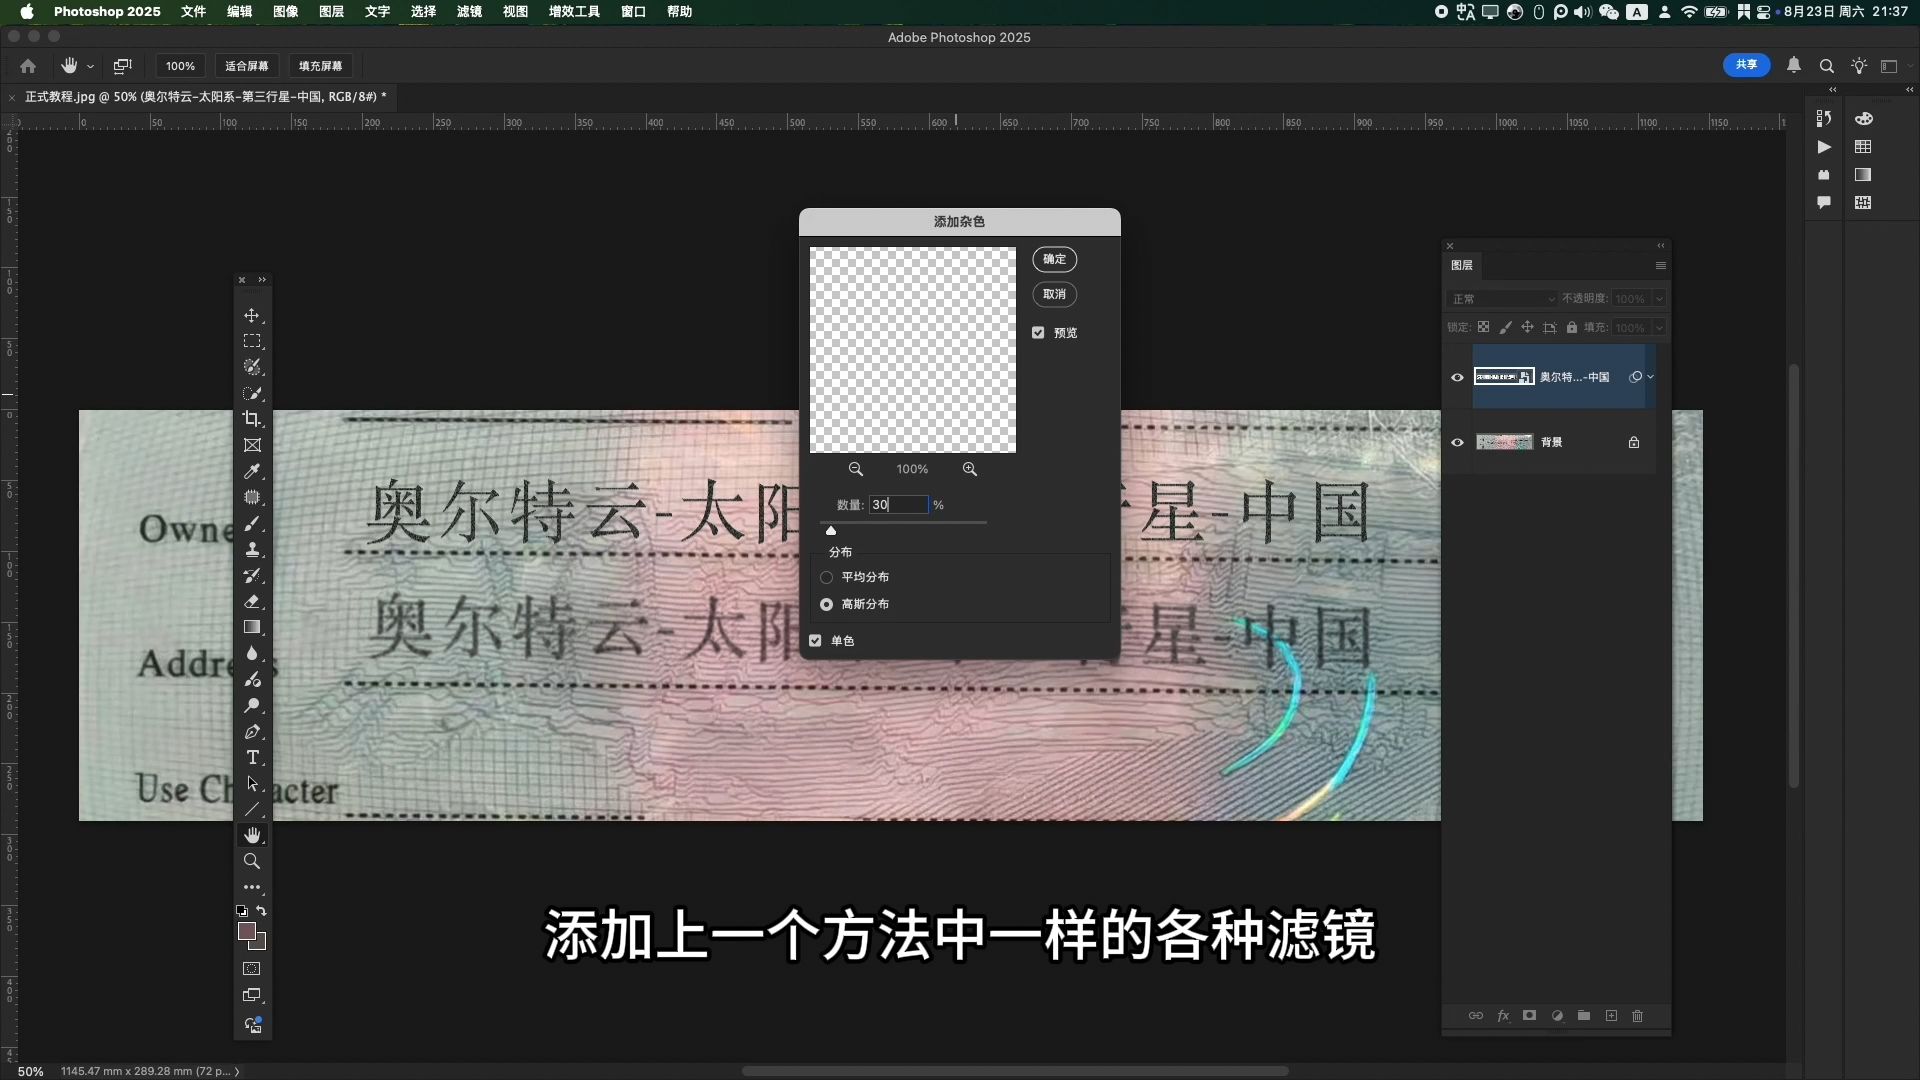
Task: Click 确定 to apply noise
Action: tap(1054, 259)
